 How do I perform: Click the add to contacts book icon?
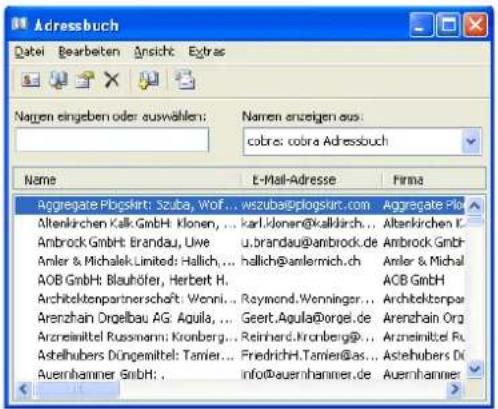[148, 80]
